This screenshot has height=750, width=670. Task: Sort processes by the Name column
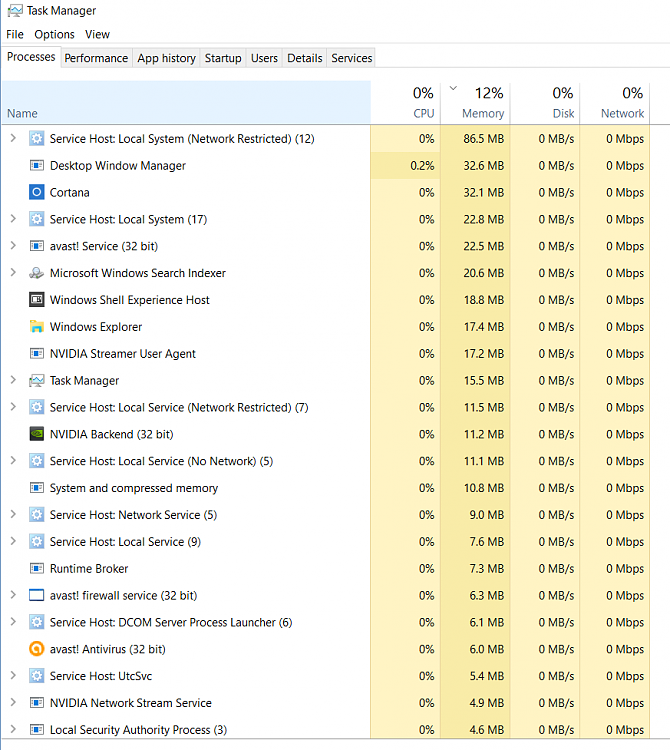22,113
